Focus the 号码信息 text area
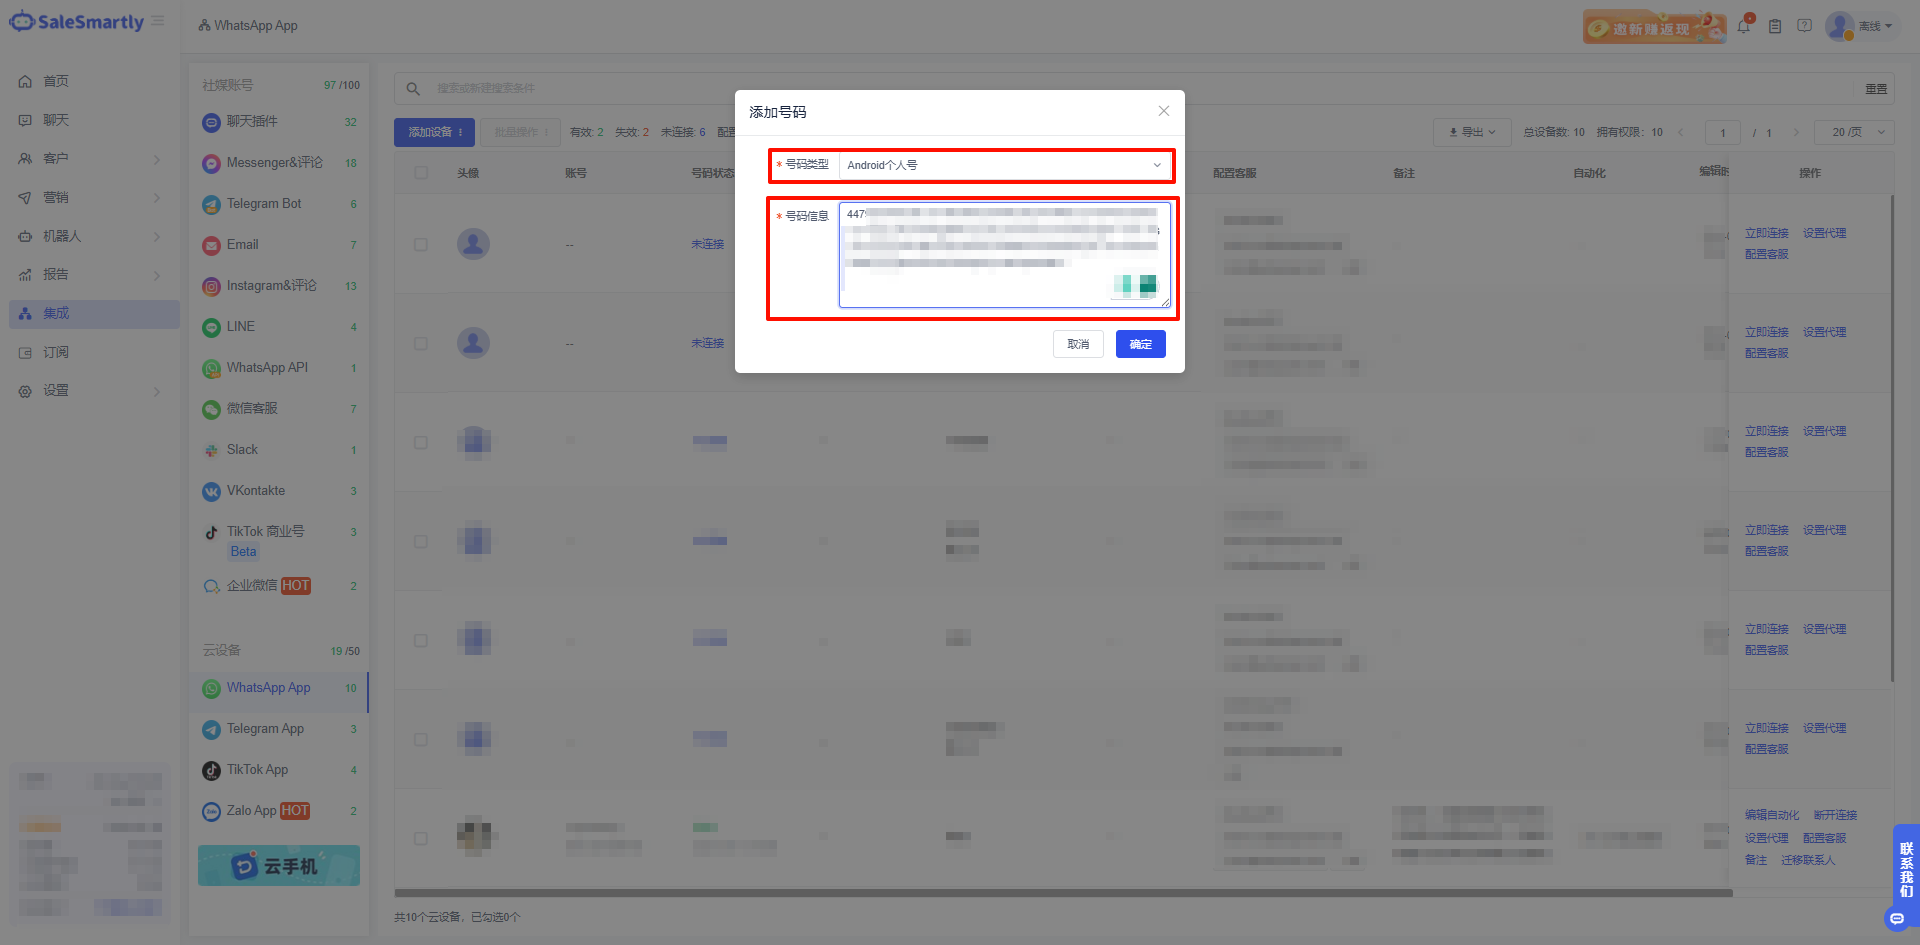The width and height of the screenshot is (1920, 945). click(x=1004, y=255)
